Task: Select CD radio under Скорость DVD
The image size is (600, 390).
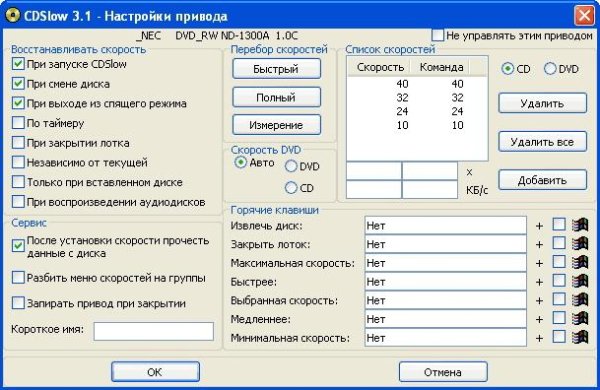Action: pos(291,188)
